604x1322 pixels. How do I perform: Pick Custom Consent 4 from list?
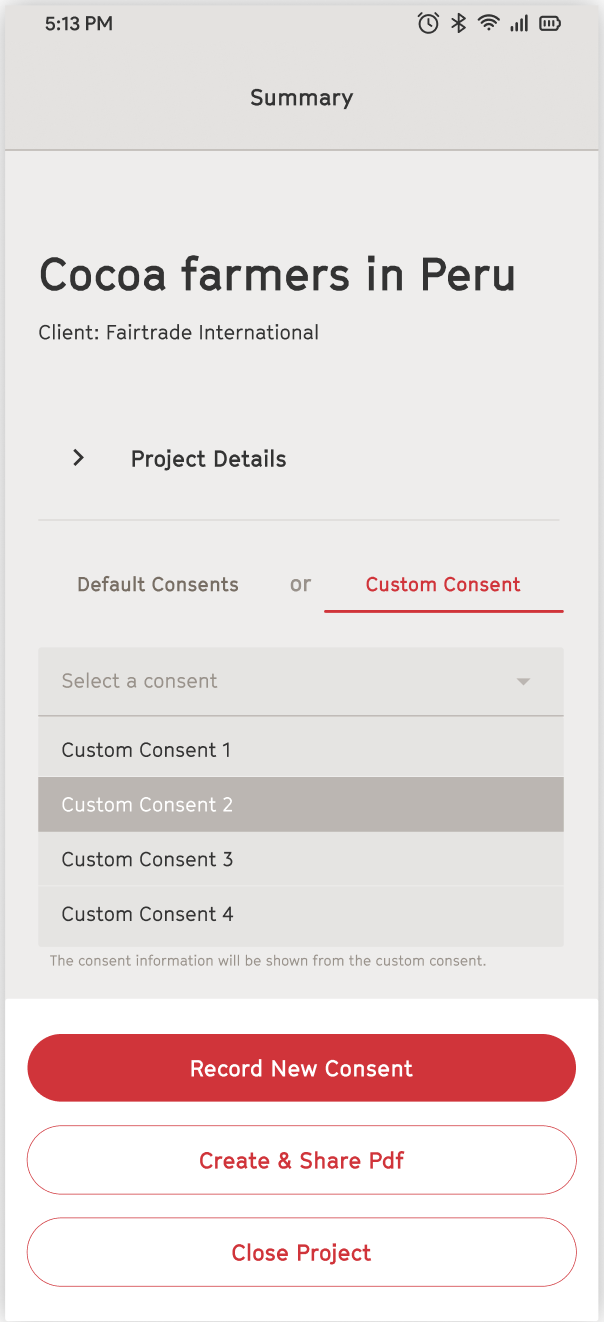301,914
